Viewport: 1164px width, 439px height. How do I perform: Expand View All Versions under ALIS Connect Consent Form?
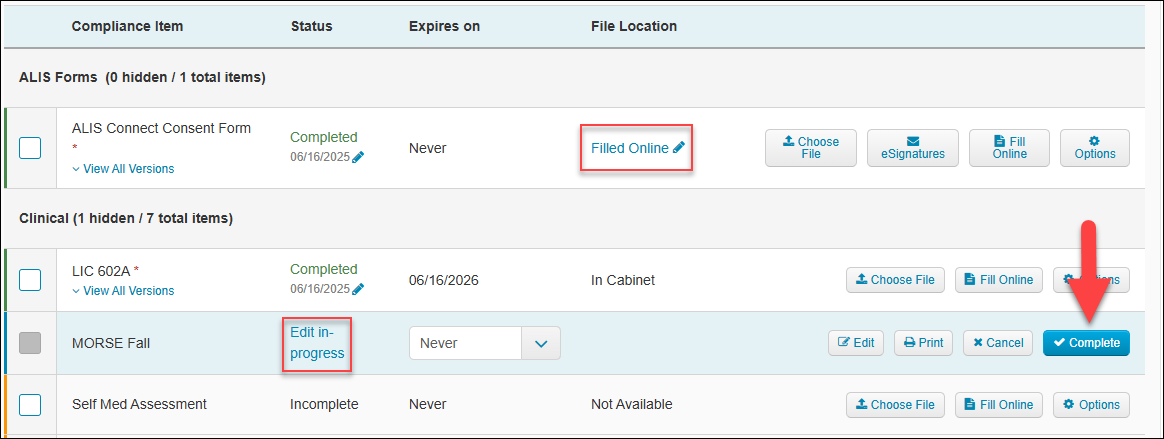click(123, 169)
